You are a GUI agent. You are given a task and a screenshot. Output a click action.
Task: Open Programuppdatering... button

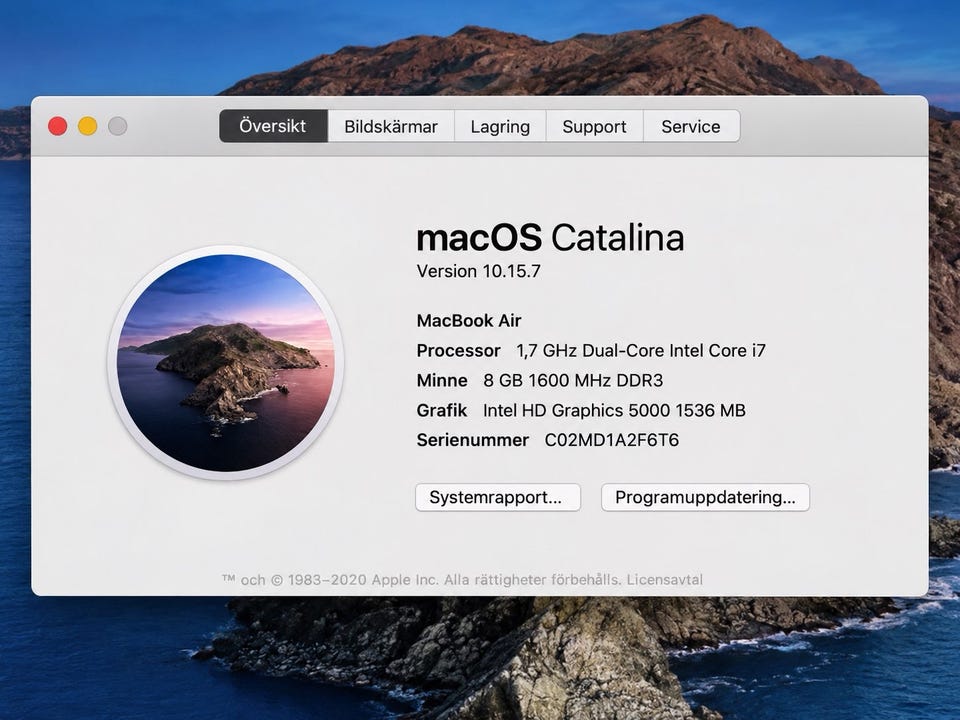[705, 497]
